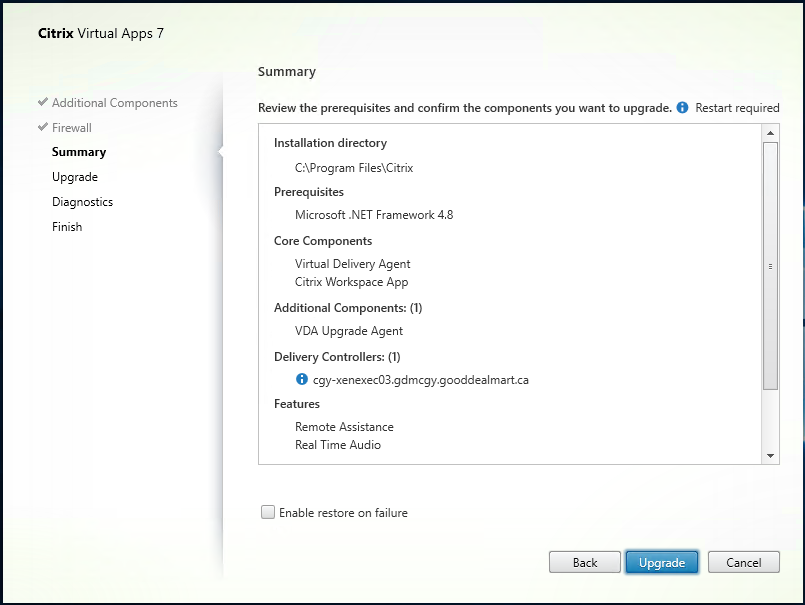The height and width of the screenshot is (605, 805).
Task: Jump to the Finish step
Action: [x=67, y=227]
